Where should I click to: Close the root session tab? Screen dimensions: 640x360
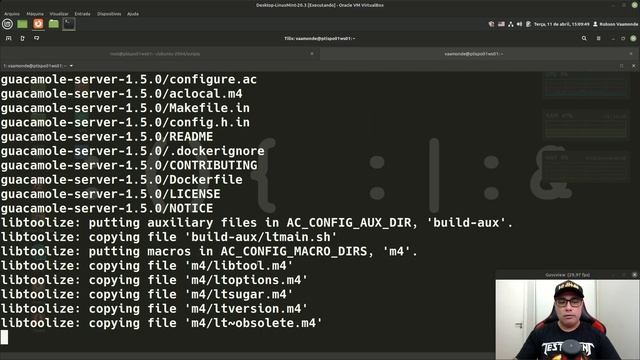pos(312,53)
